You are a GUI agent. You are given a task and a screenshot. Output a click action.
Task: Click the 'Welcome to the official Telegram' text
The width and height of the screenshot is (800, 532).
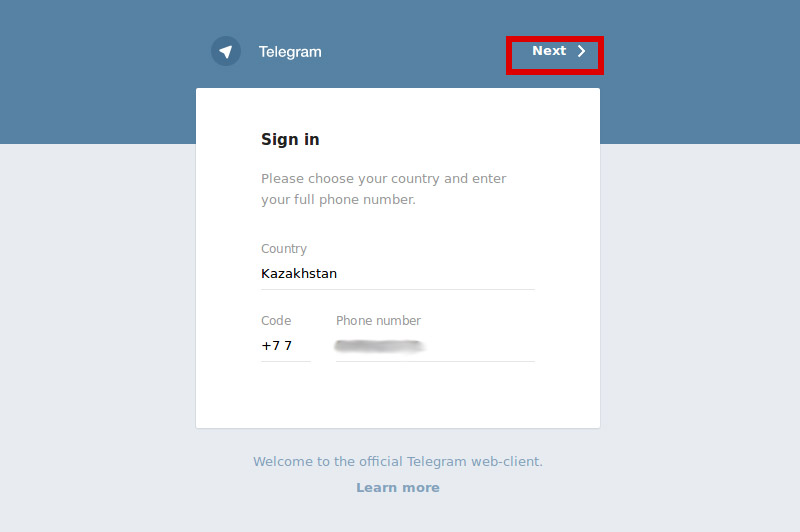[x=397, y=461]
